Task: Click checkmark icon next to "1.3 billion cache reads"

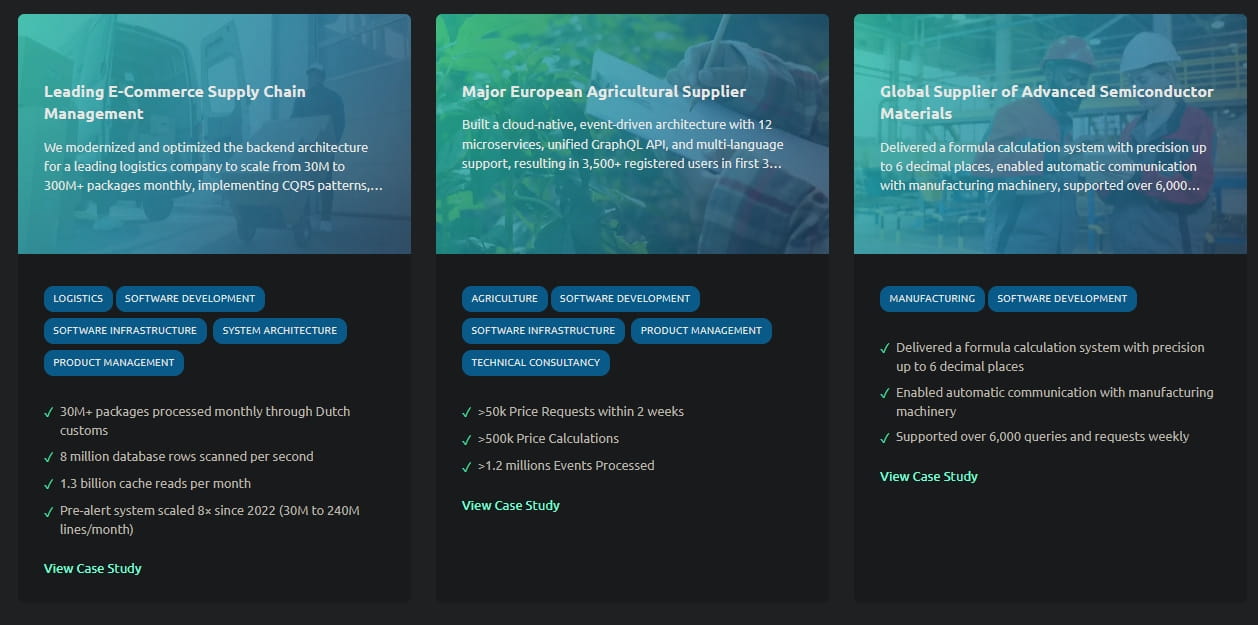Action: point(49,484)
